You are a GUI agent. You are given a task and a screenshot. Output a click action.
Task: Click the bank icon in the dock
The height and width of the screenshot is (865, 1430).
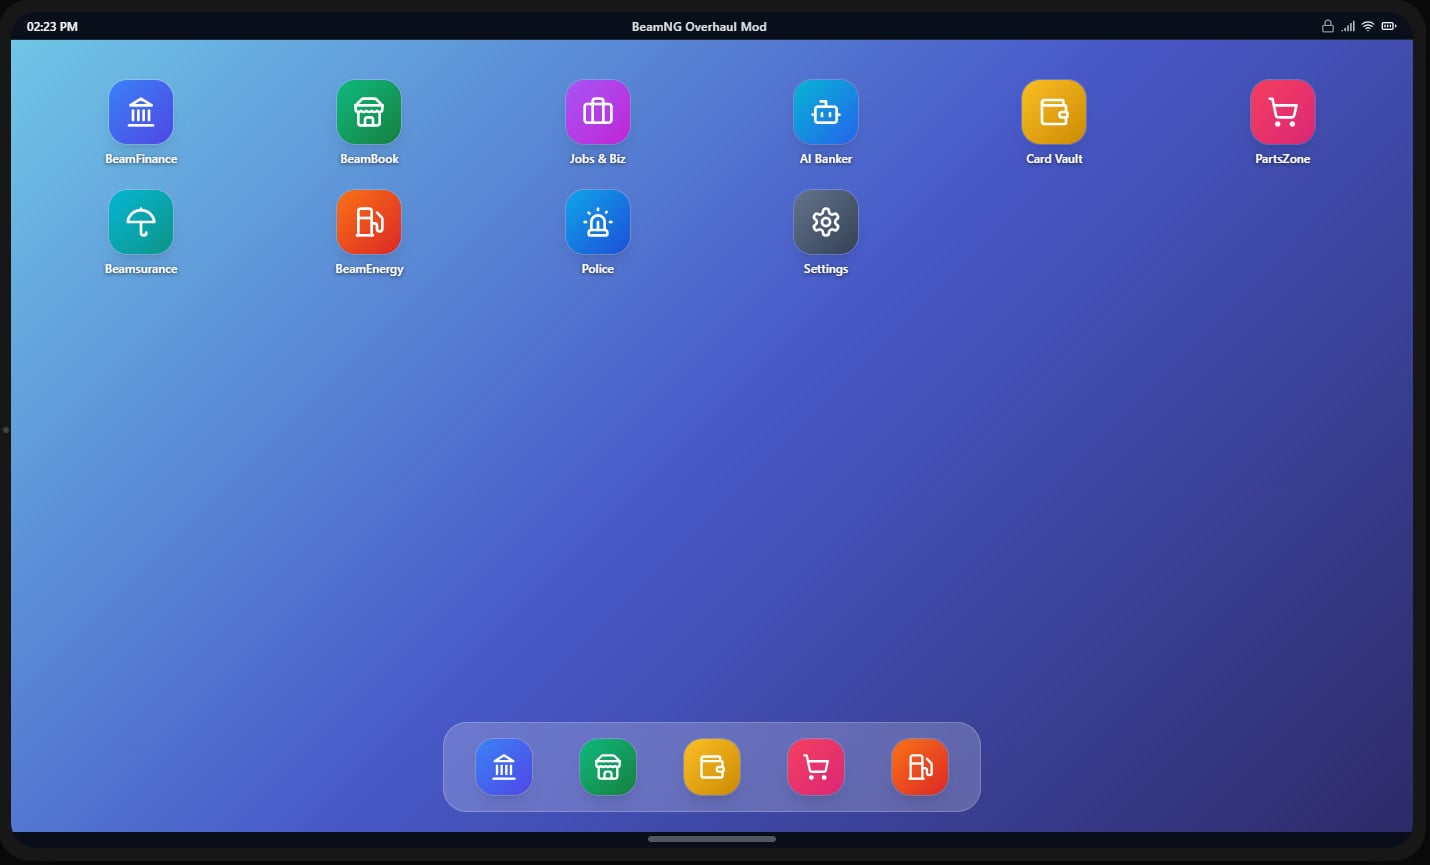click(x=504, y=767)
